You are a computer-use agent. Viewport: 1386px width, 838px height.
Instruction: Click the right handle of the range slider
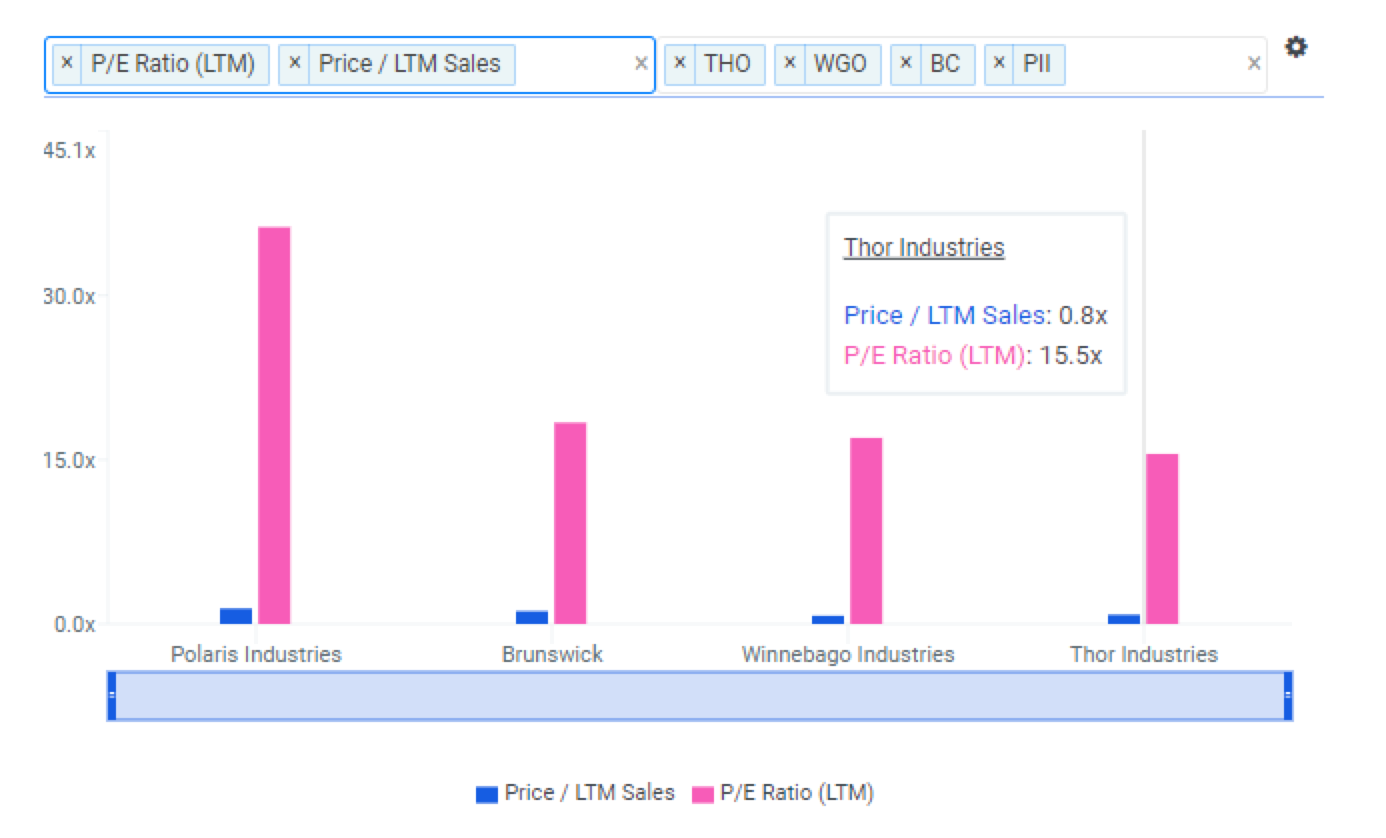click(1288, 695)
